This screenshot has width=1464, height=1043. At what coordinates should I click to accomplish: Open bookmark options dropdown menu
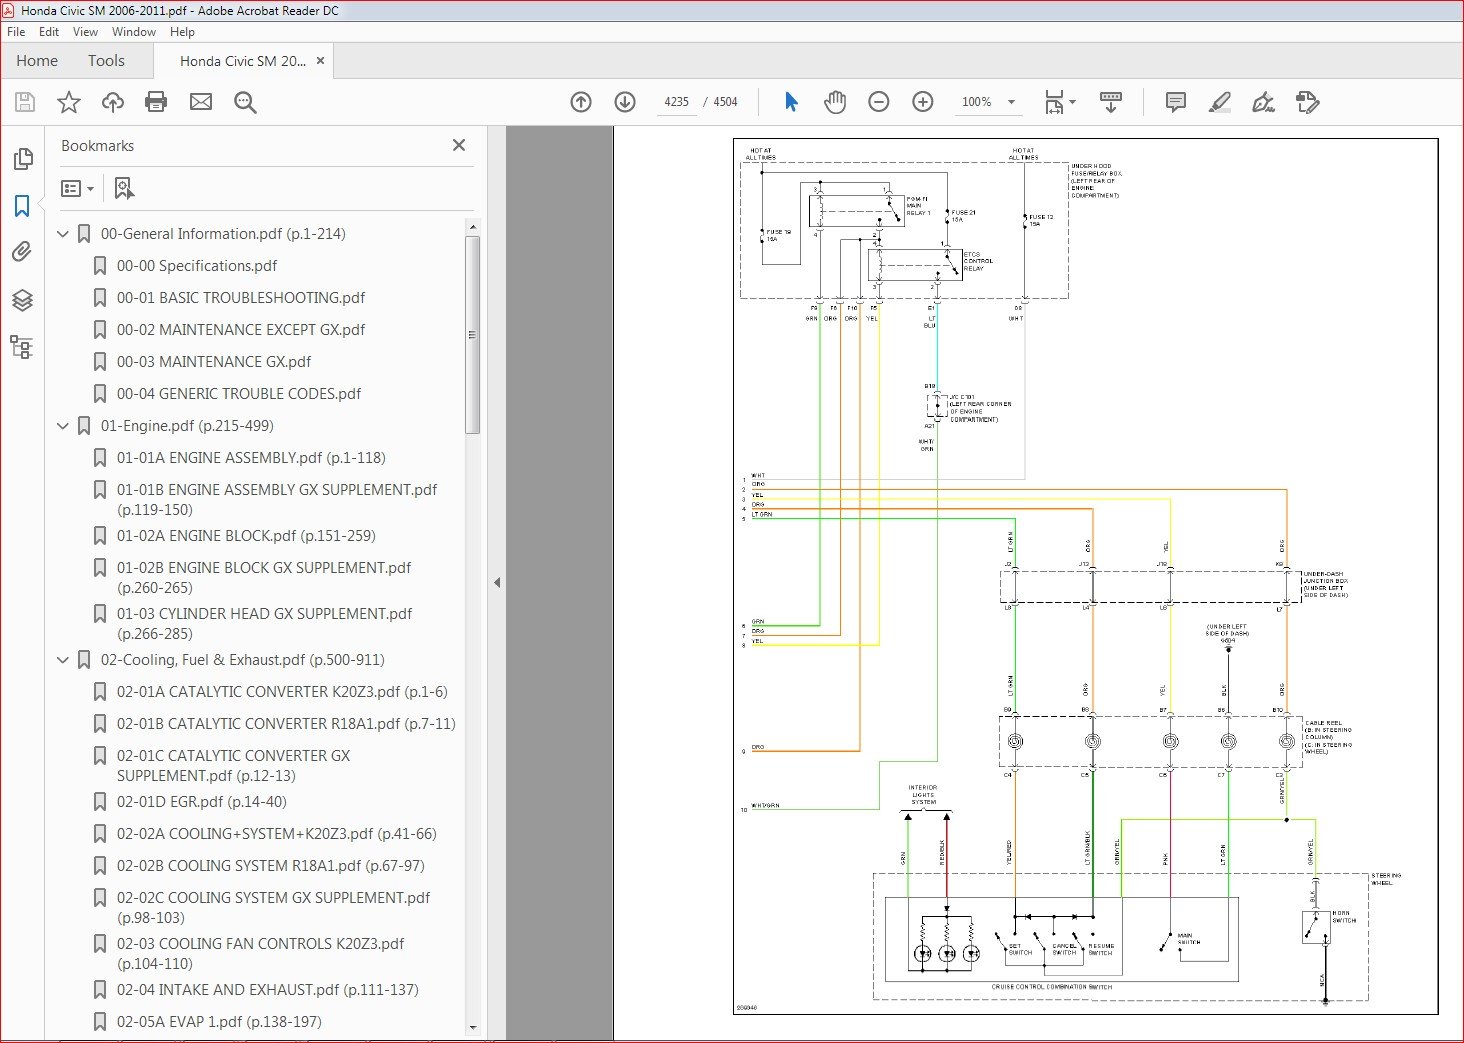(x=78, y=188)
